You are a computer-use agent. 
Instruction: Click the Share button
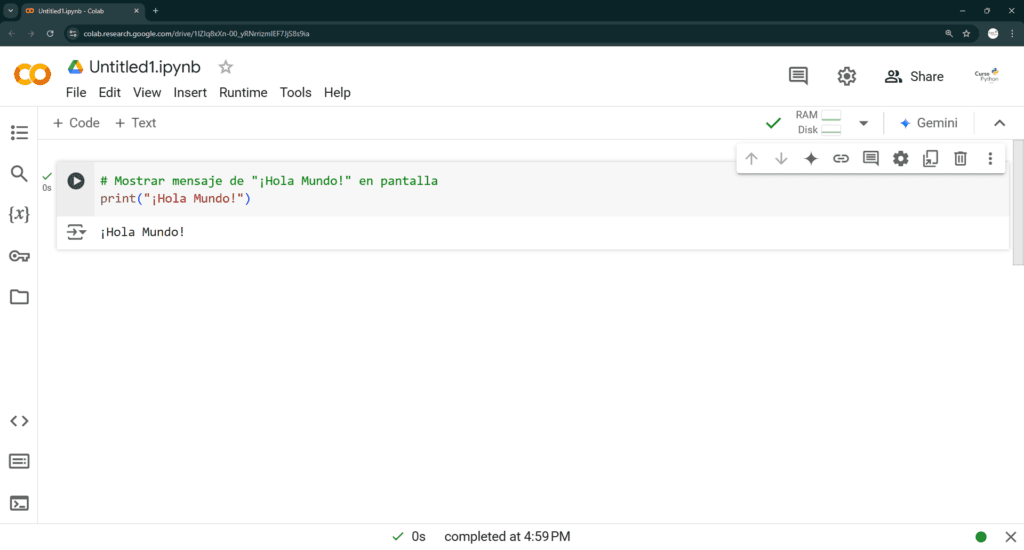(914, 76)
